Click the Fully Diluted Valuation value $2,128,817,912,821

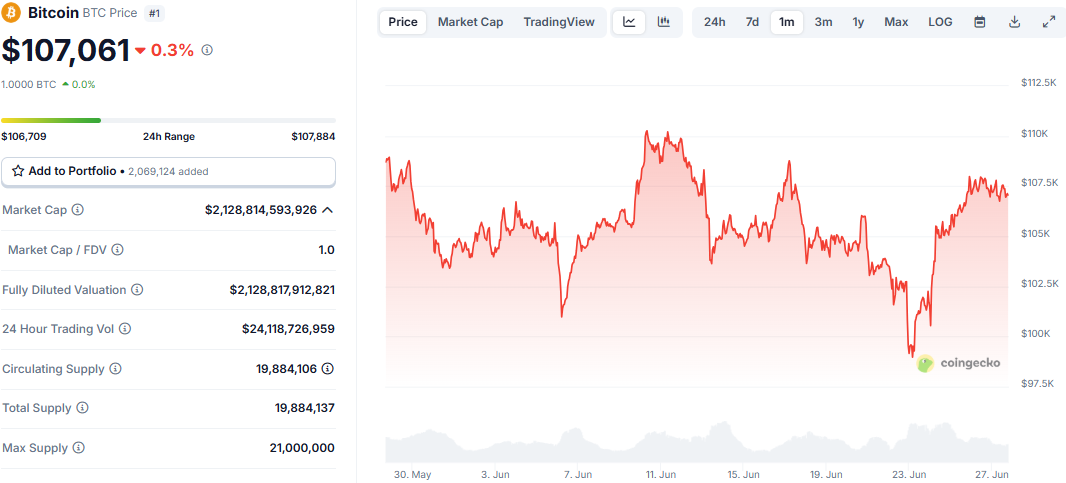(282, 290)
